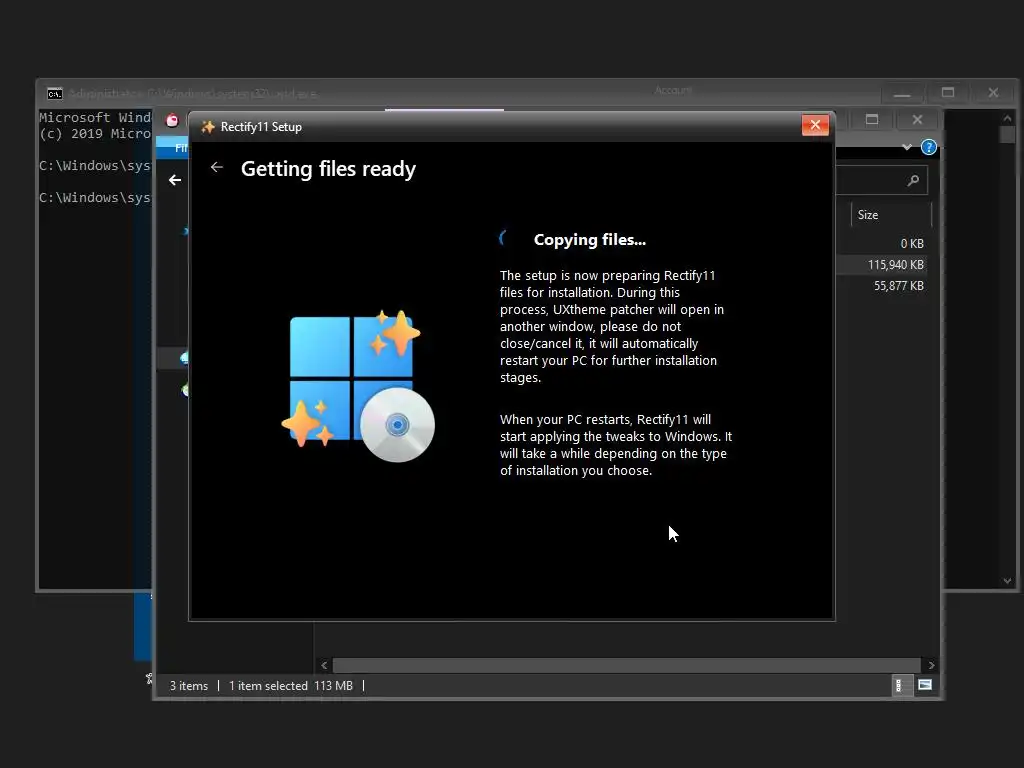Close the Command Prompt window
Image resolution: width=1024 pixels, height=768 pixels.
993,93
